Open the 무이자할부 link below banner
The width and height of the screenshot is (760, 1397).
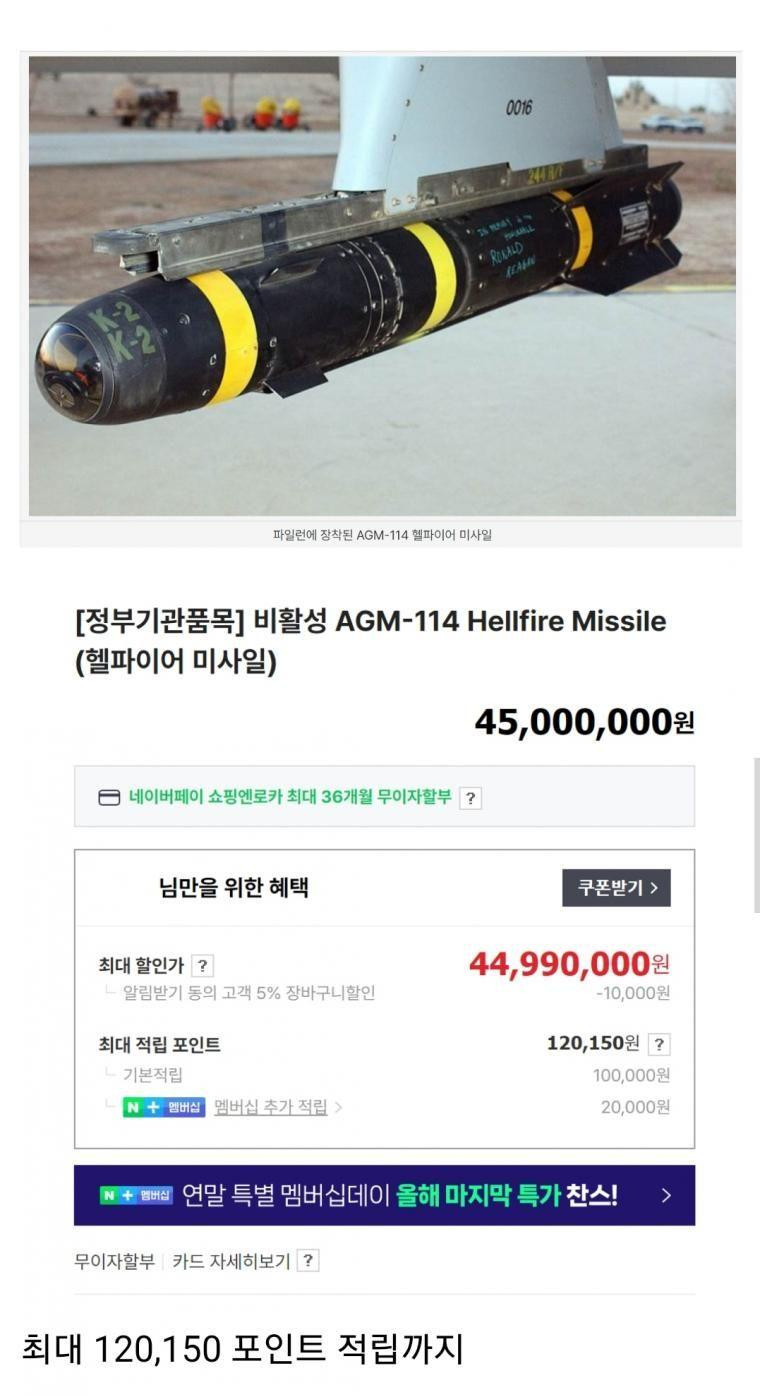point(114,1261)
